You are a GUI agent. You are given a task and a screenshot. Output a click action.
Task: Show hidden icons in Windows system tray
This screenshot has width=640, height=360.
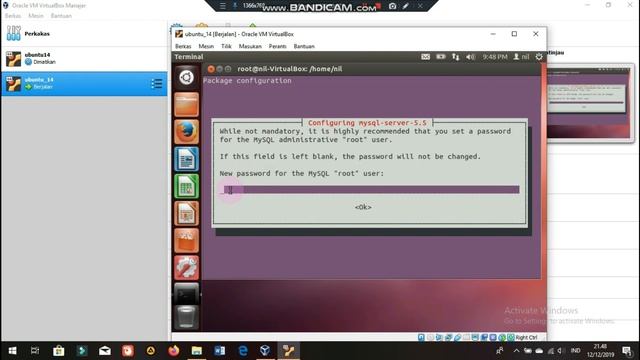click(x=516, y=351)
